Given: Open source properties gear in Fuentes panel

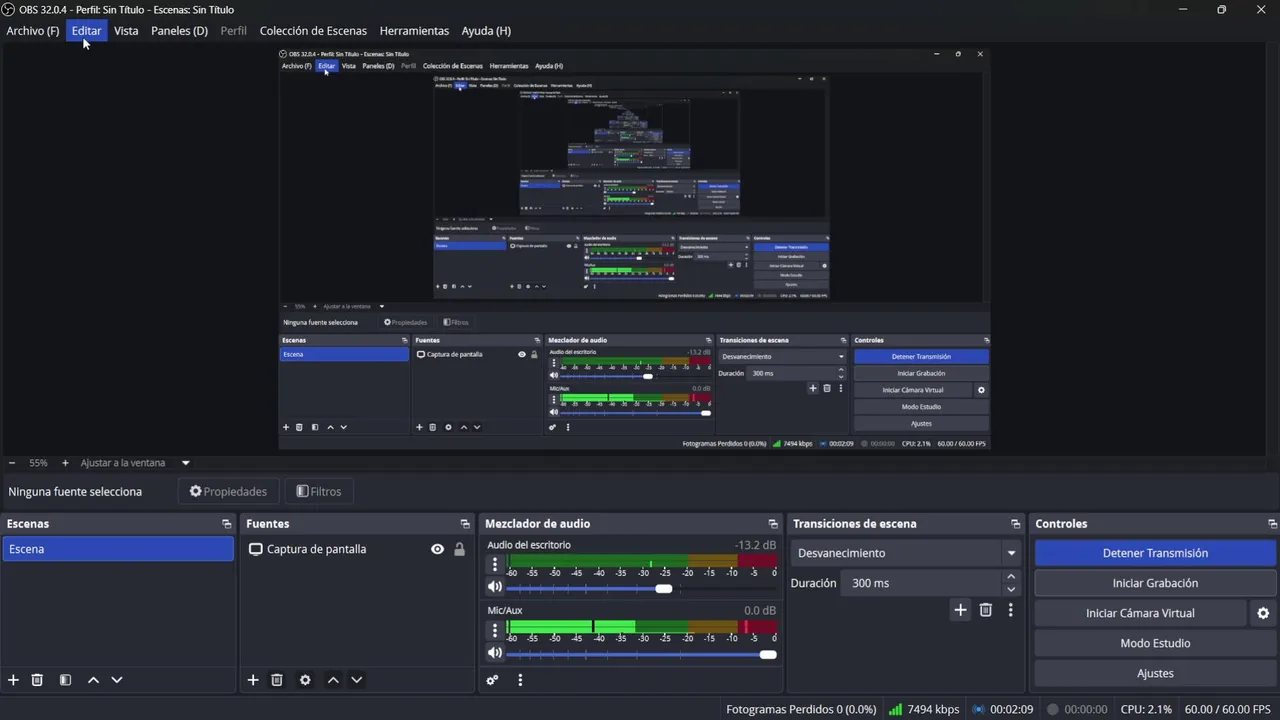Looking at the screenshot, I should coord(305,680).
